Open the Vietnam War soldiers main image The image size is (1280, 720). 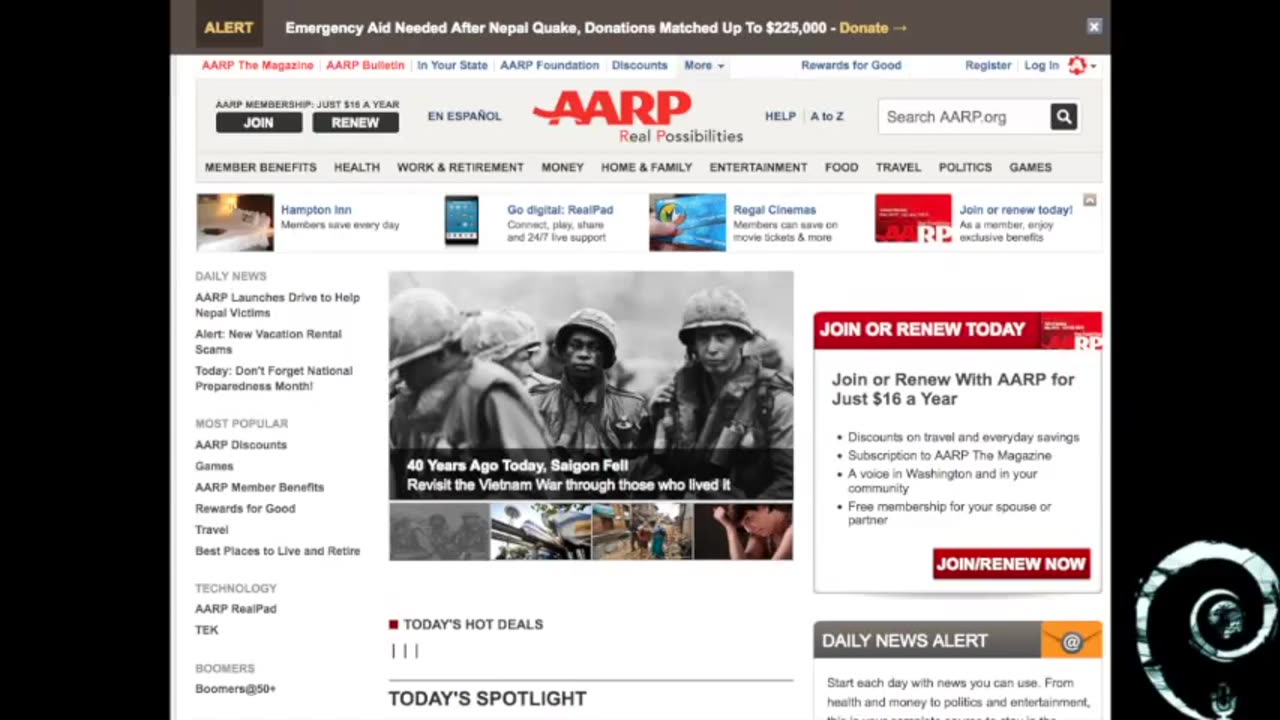591,385
